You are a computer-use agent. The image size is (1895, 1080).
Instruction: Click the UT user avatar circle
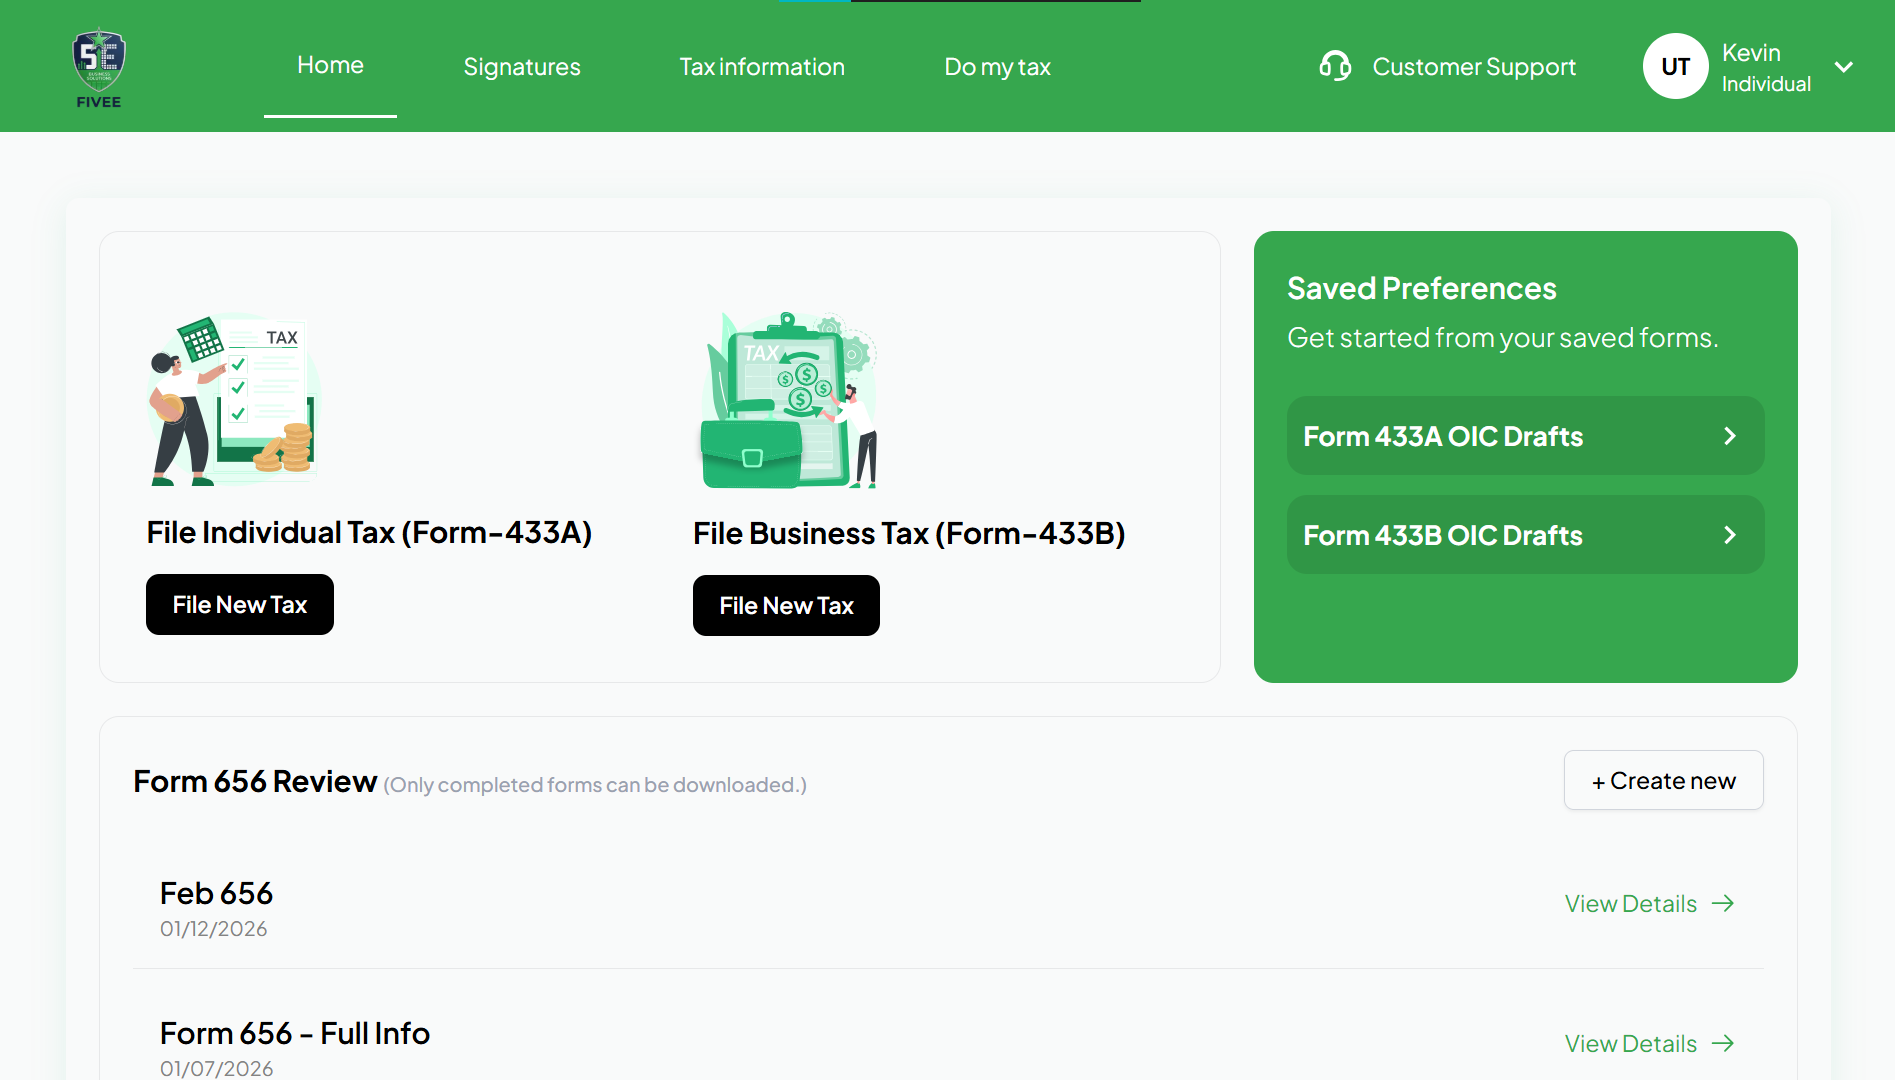pos(1675,67)
